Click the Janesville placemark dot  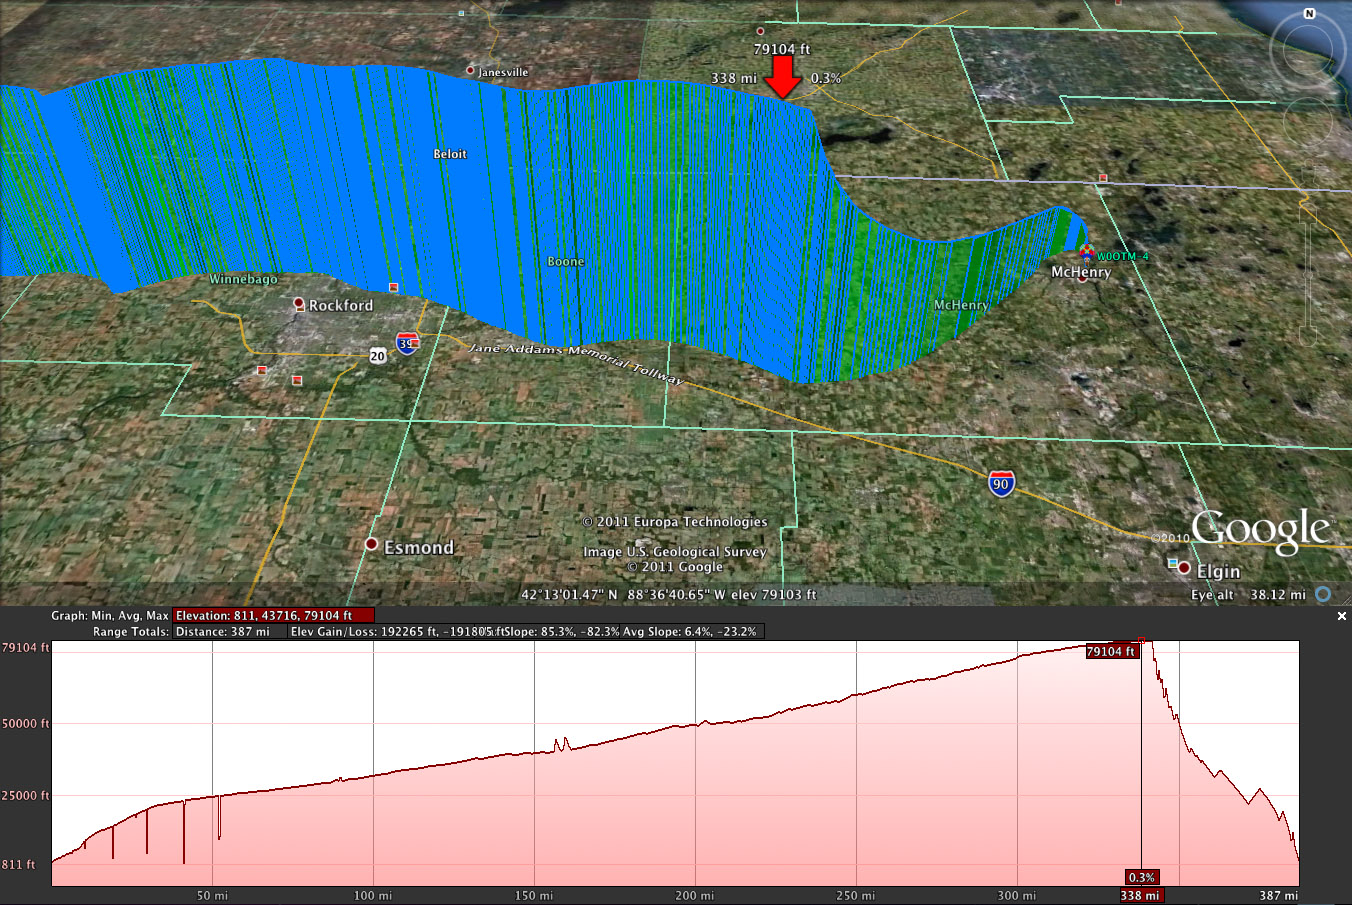click(x=470, y=70)
